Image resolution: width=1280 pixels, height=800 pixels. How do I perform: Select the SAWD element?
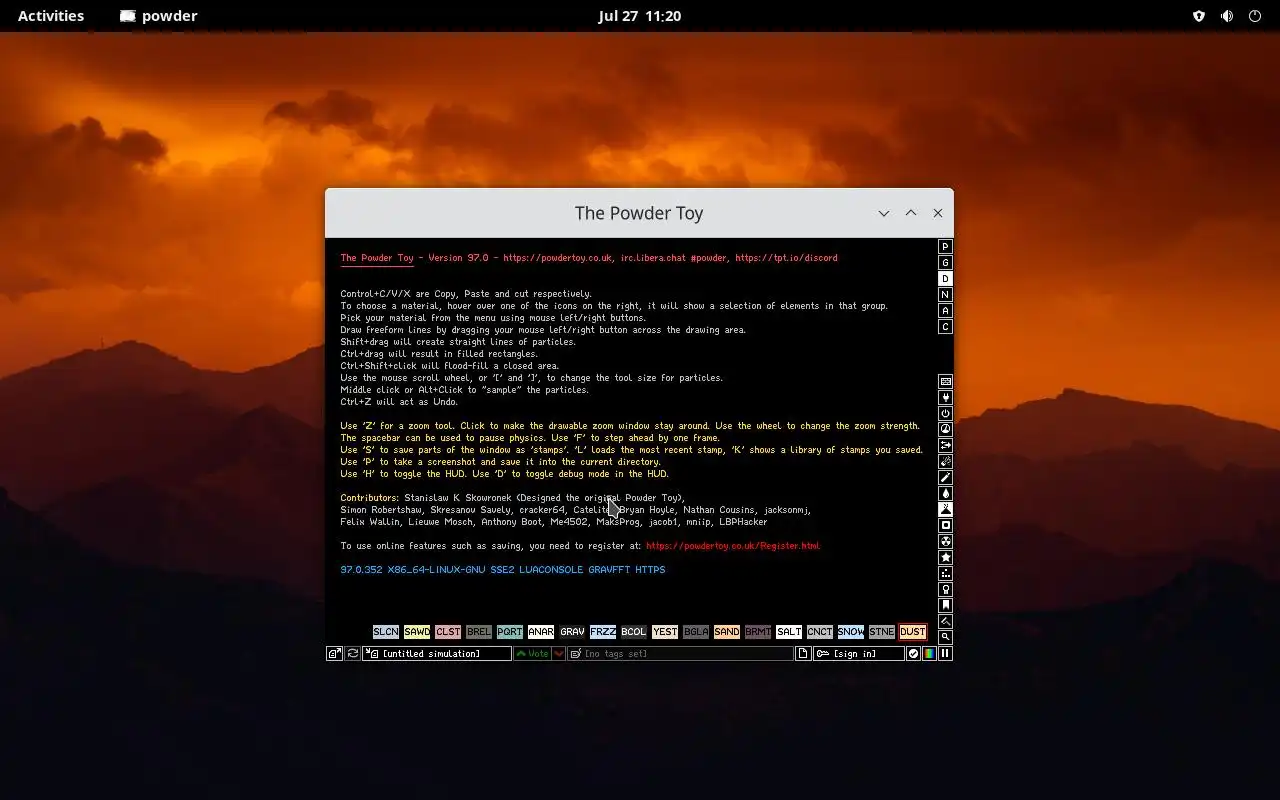(x=417, y=632)
